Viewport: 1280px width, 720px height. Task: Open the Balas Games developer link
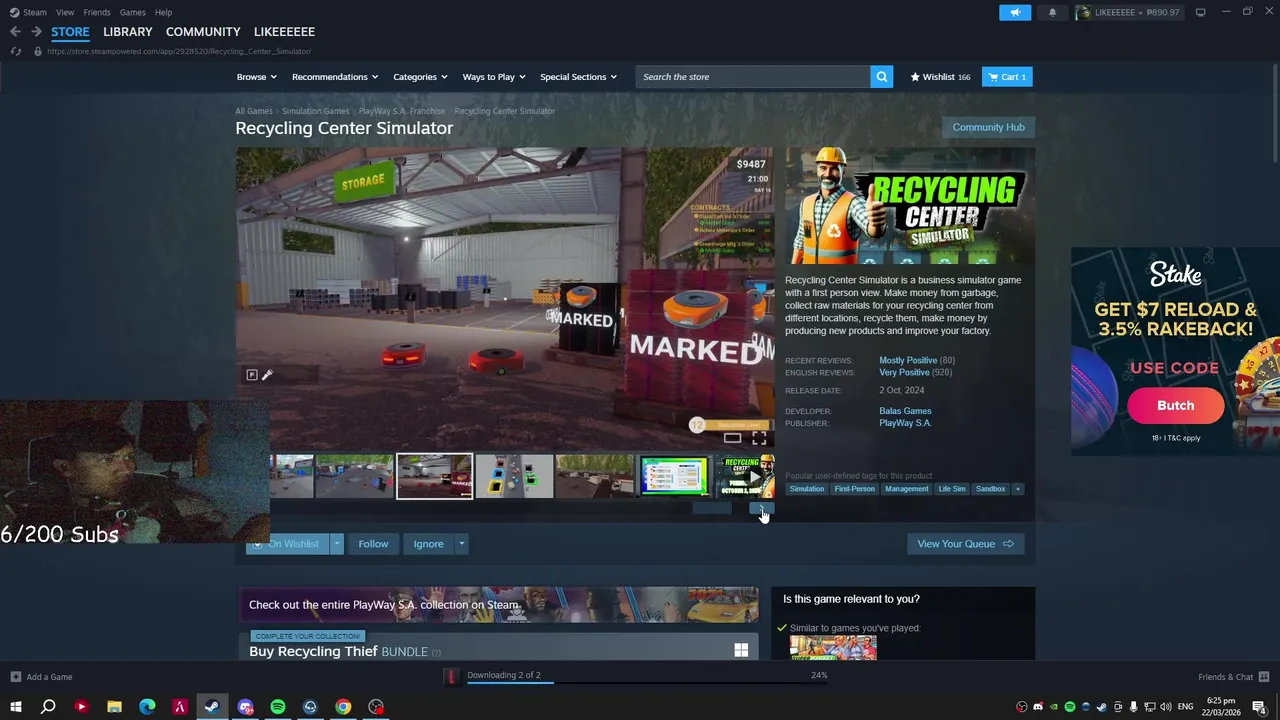(x=905, y=411)
